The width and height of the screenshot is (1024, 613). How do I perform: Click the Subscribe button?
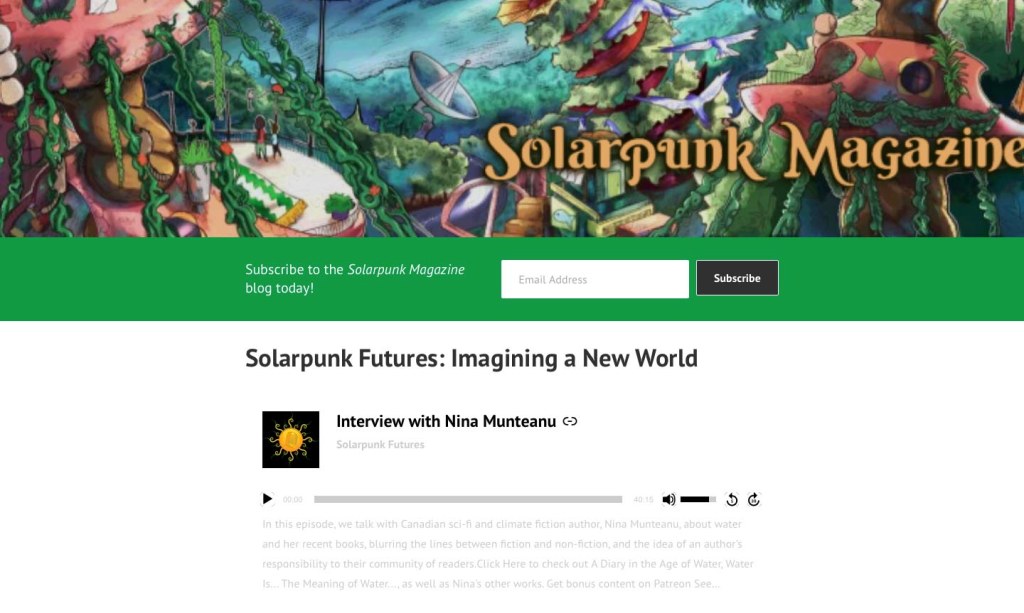pos(737,278)
